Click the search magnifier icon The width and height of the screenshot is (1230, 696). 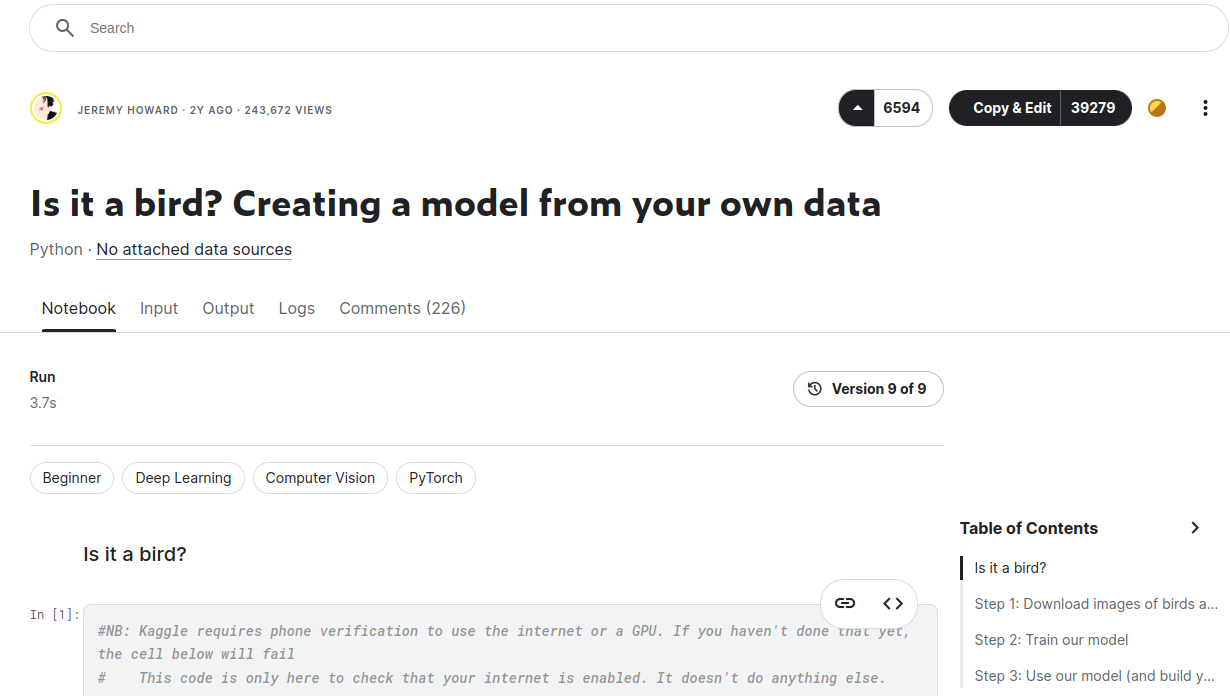pos(65,28)
